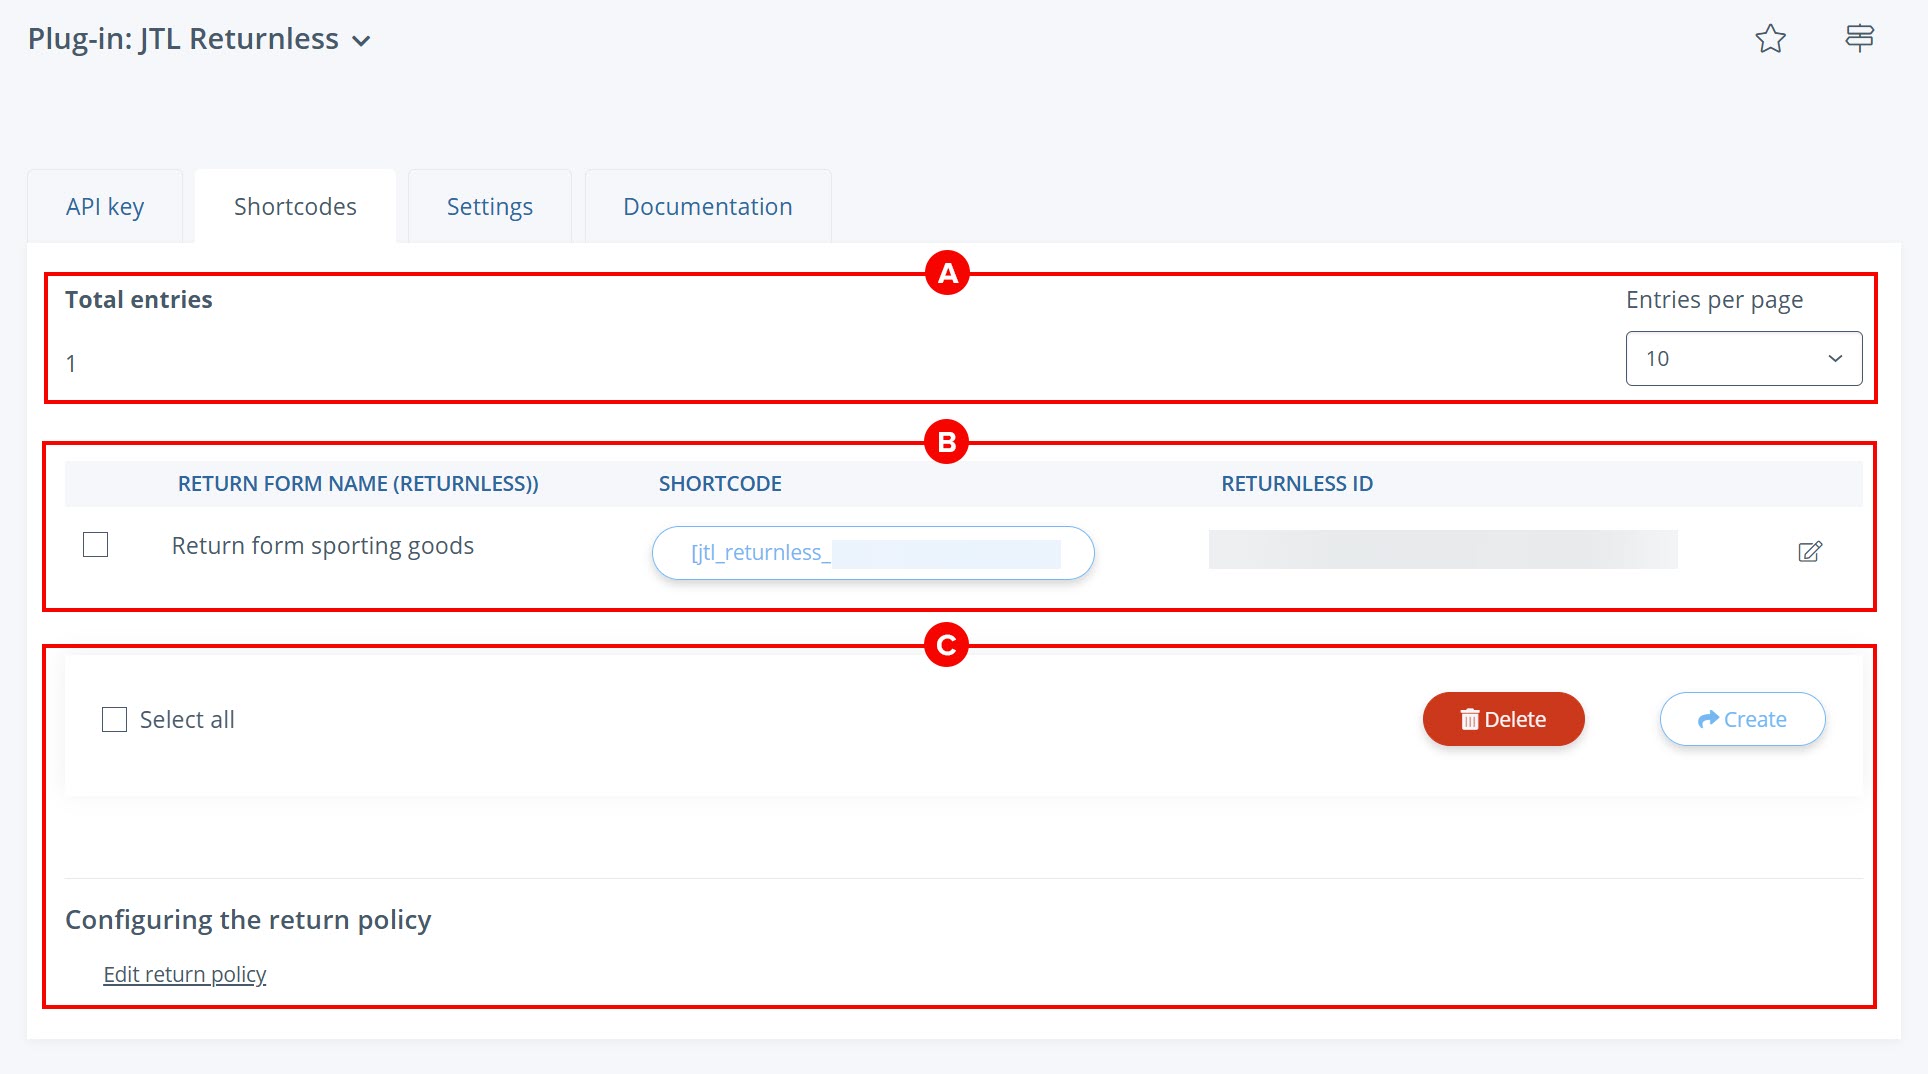Go to the Documentation tab

pyautogui.click(x=707, y=207)
